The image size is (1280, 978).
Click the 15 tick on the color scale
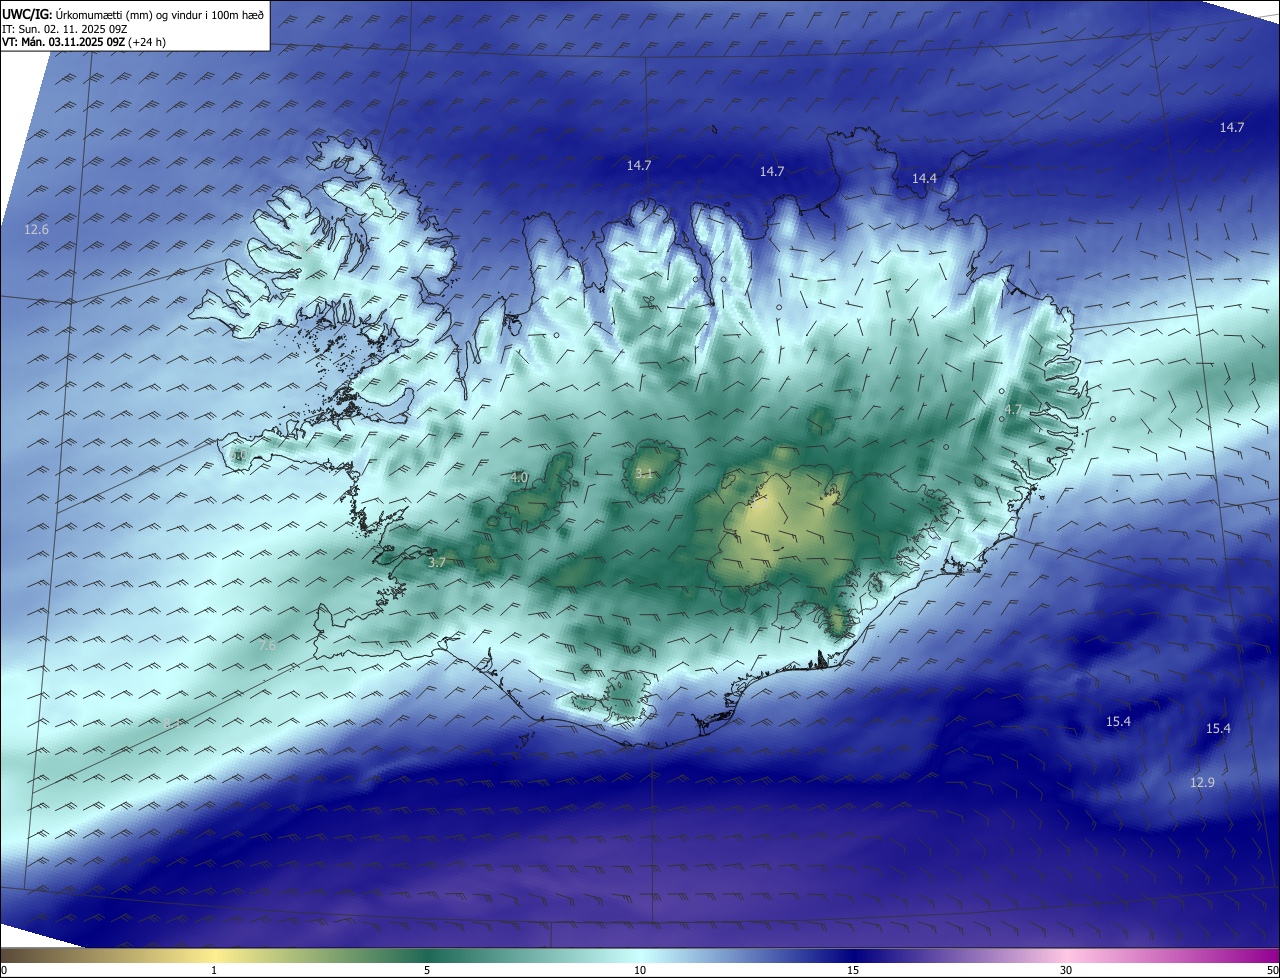pos(853,970)
